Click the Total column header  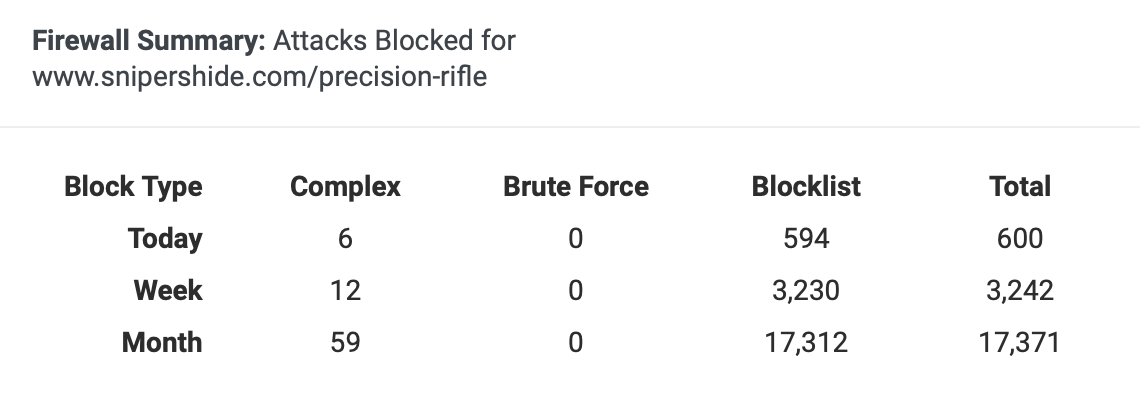click(x=1020, y=187)
